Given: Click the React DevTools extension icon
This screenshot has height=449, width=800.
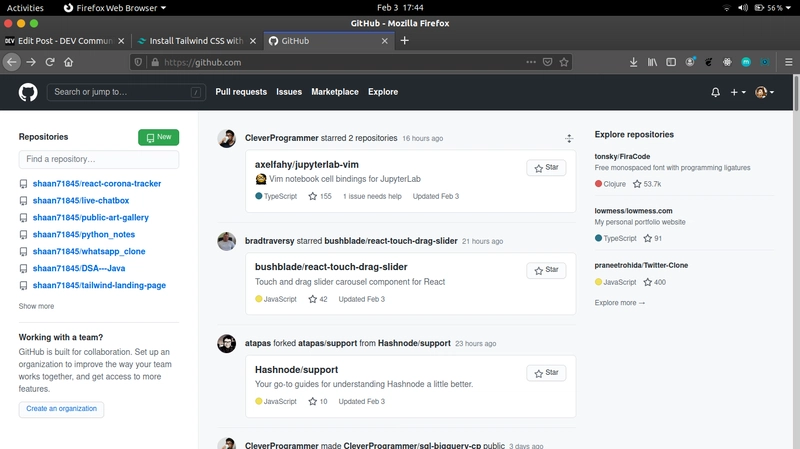Looking at the screenshot, I should tap(727, 62).
